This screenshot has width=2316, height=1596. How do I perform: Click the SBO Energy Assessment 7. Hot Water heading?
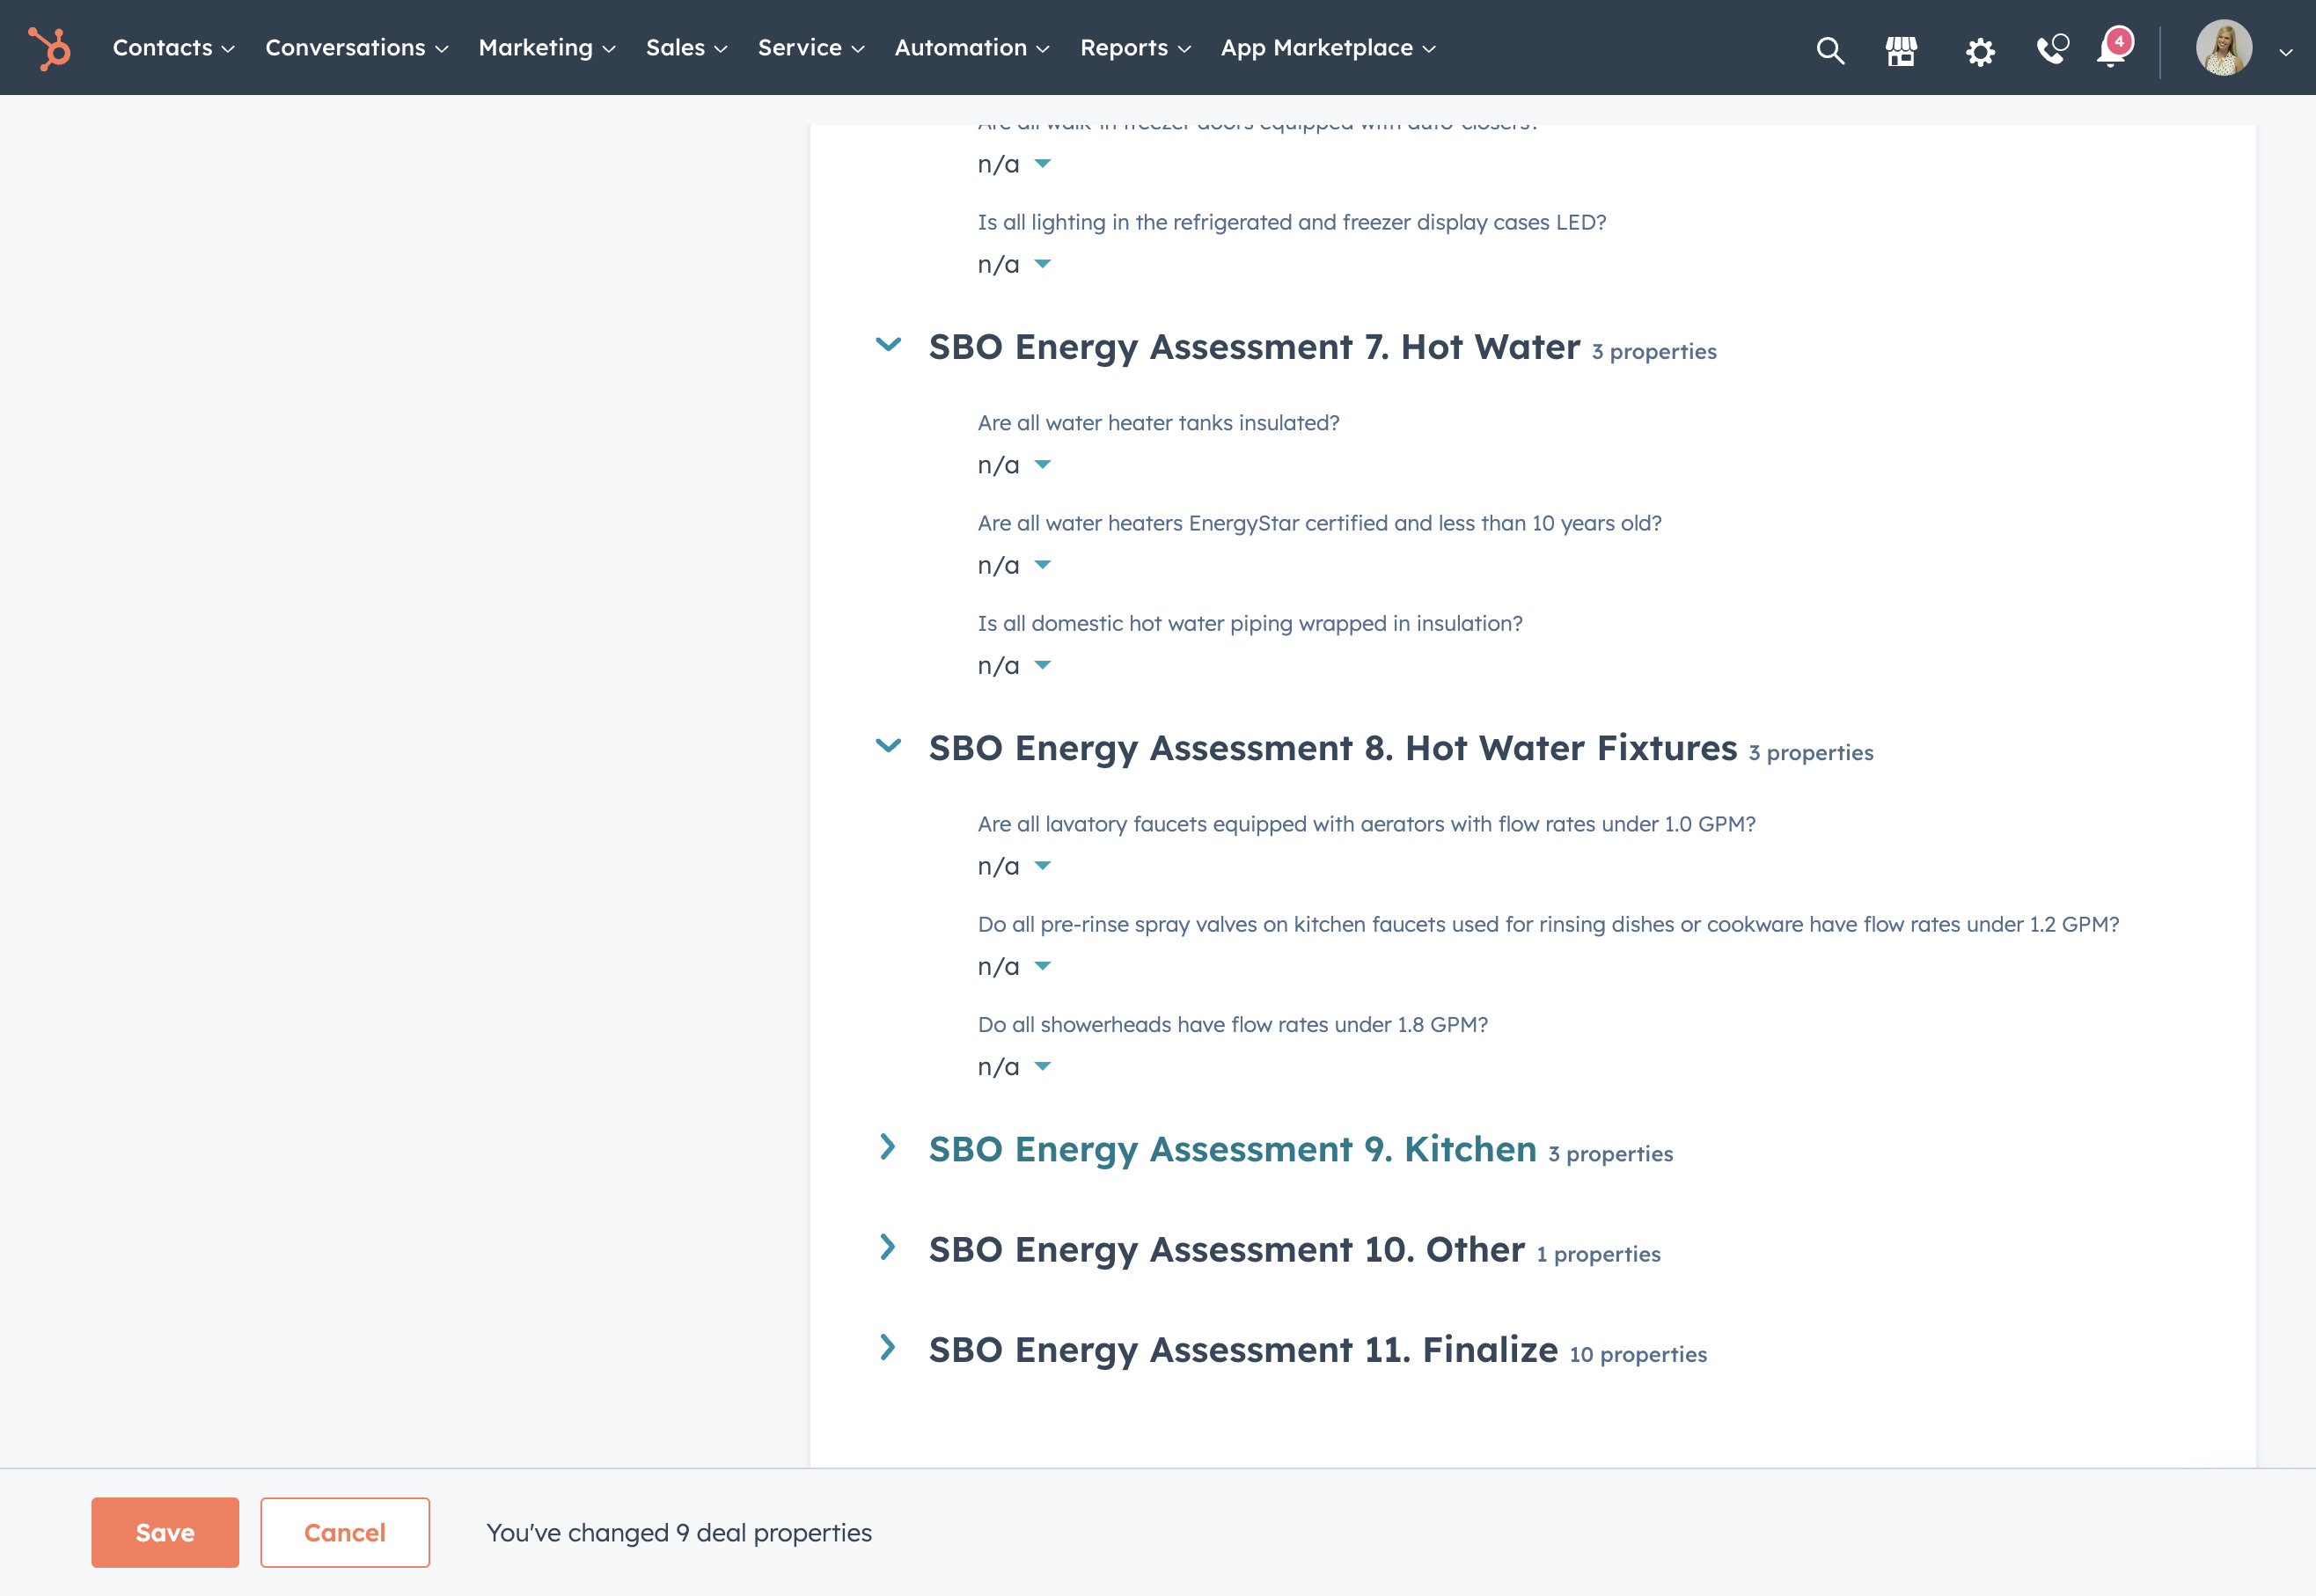[x=1254, y=347]
